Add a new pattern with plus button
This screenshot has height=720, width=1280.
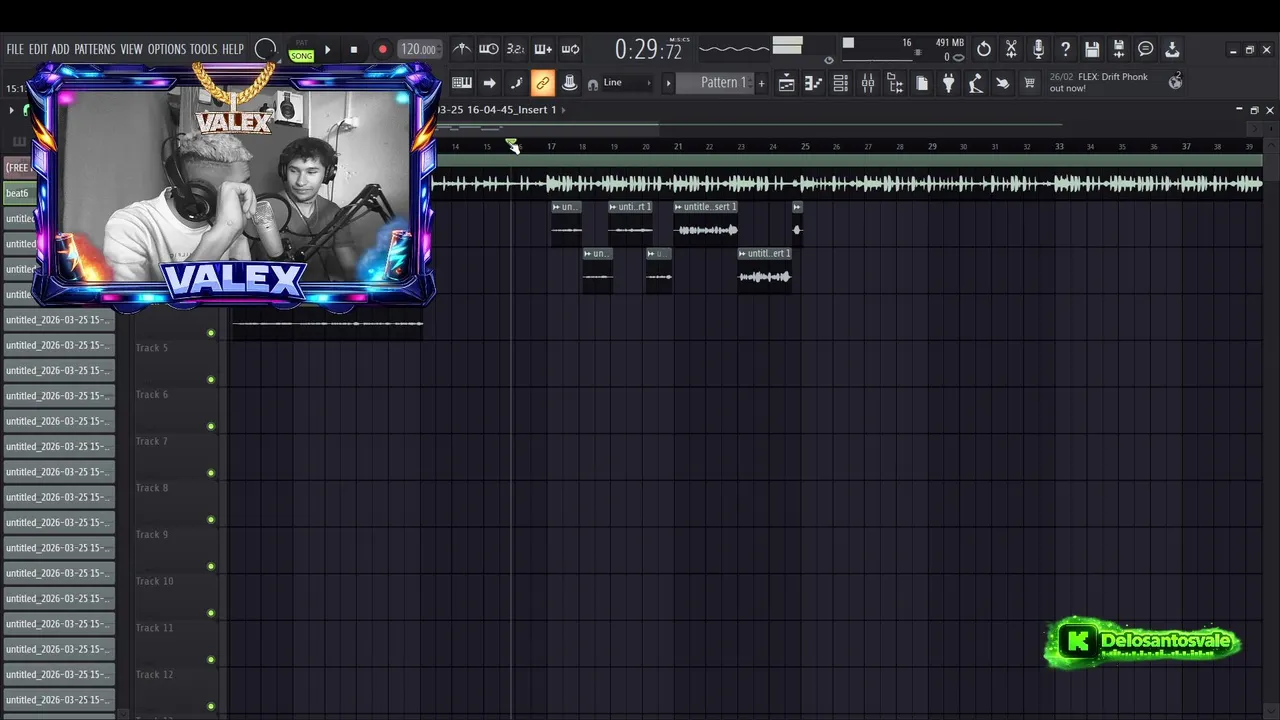click(x=761, y=83)
